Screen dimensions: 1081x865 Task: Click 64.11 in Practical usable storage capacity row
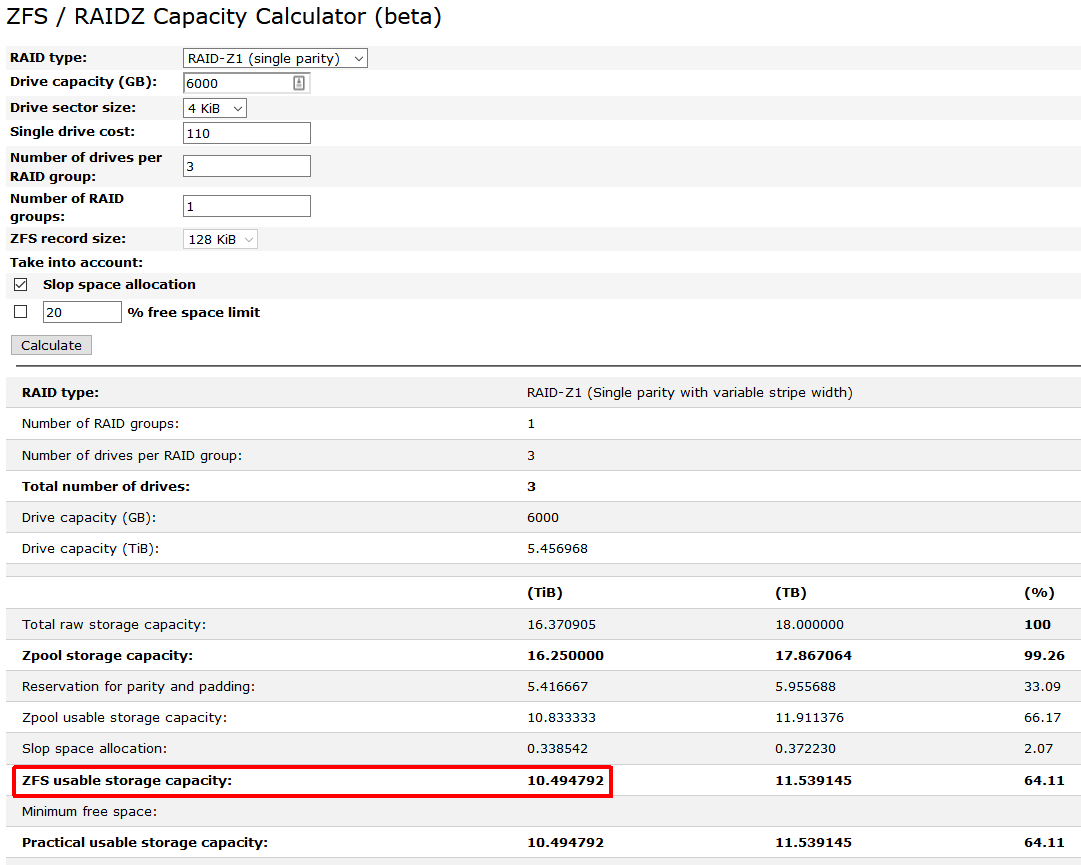[1044, 842]
